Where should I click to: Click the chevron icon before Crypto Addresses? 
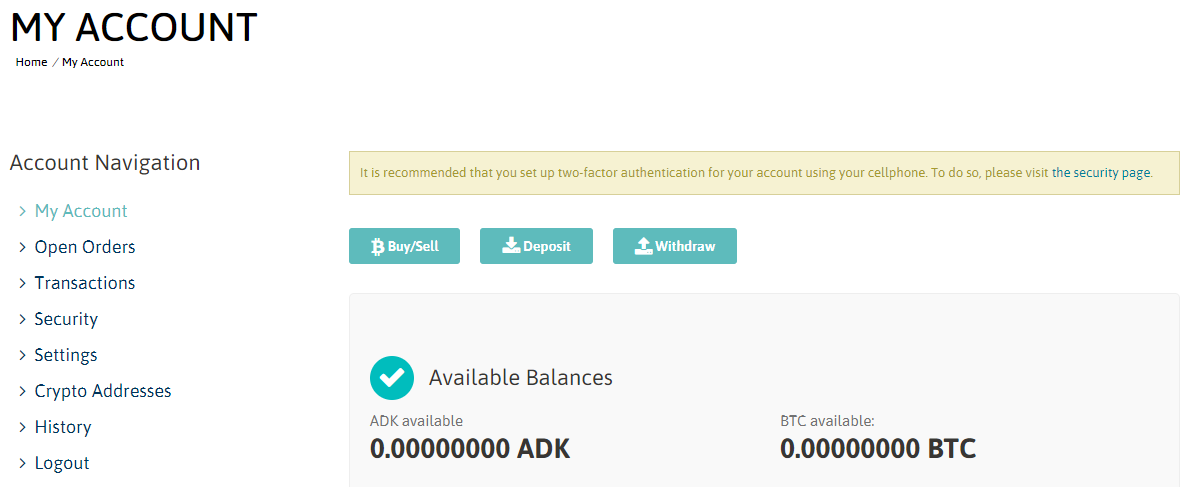pos(22,392)
